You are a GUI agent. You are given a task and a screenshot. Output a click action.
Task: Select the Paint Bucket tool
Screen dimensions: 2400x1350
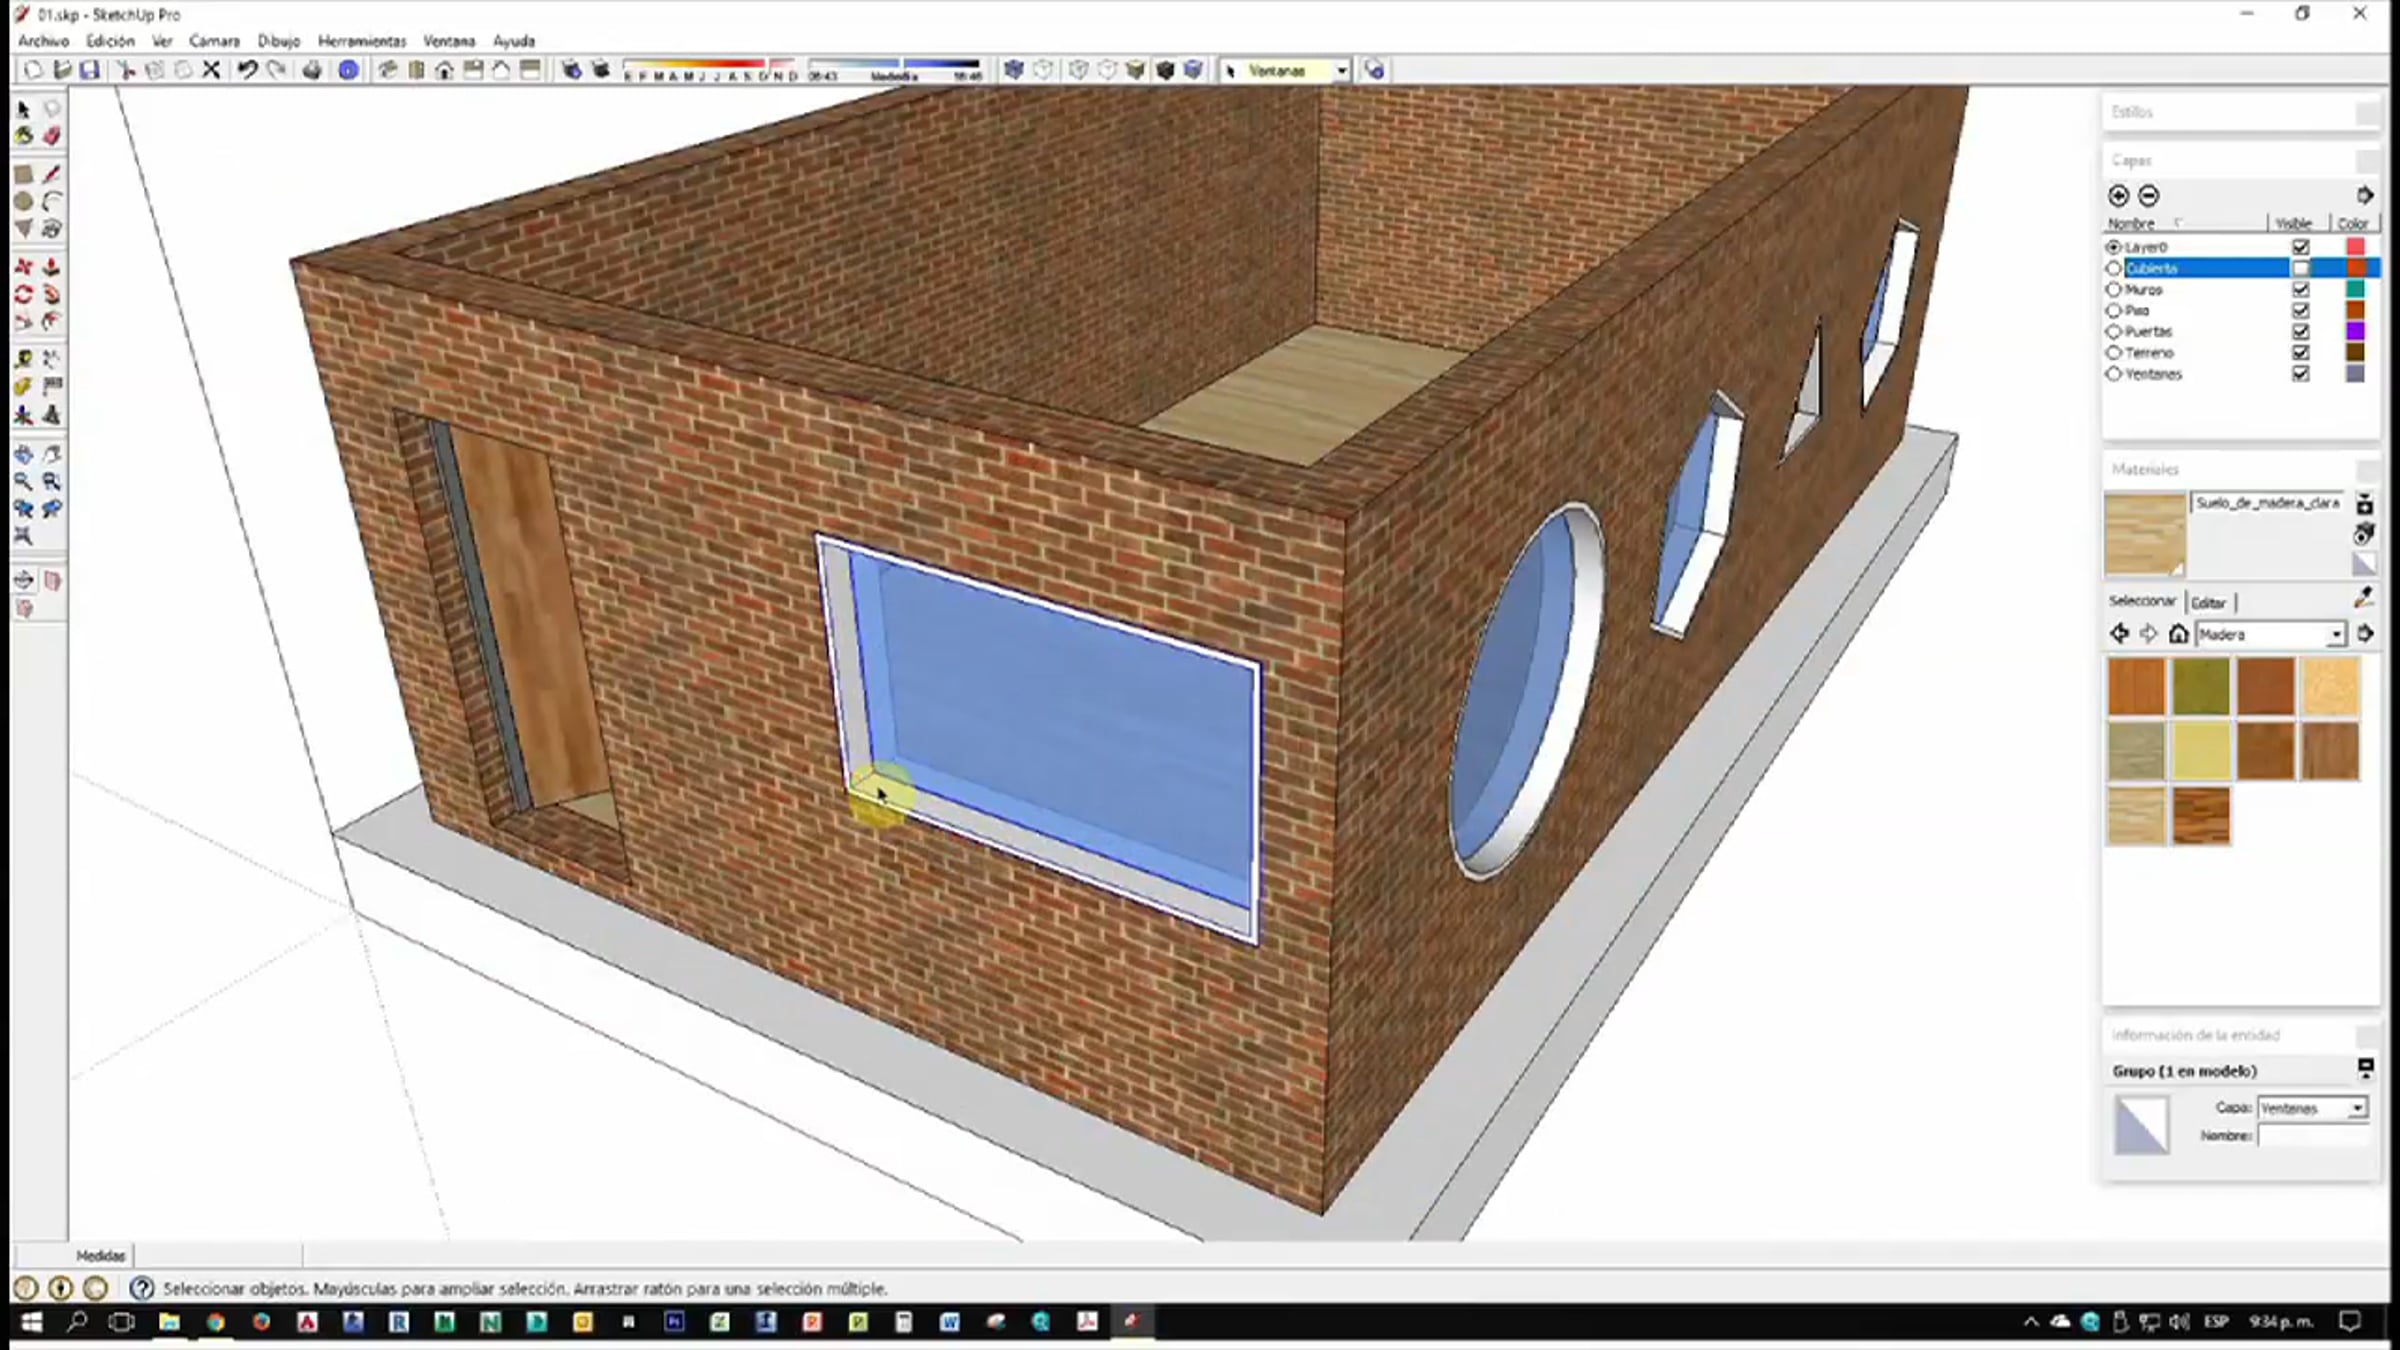pyautogui.click(x=24, y=136)
